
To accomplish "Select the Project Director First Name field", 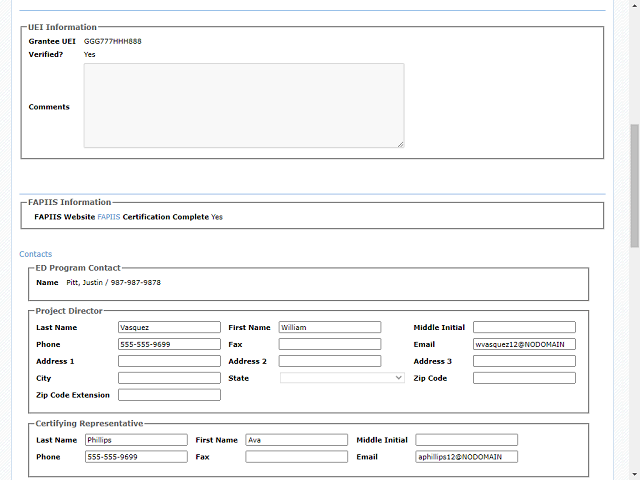I will click(x=330, y=327).
